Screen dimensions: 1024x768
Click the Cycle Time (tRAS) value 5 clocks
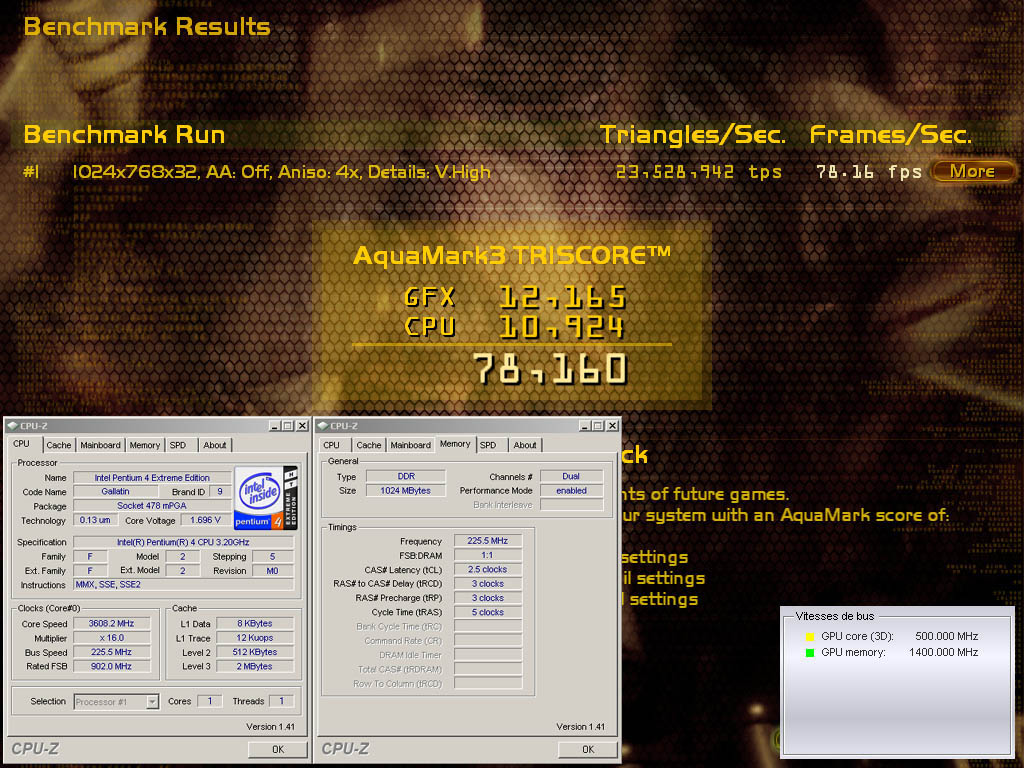tap(488, 613)
